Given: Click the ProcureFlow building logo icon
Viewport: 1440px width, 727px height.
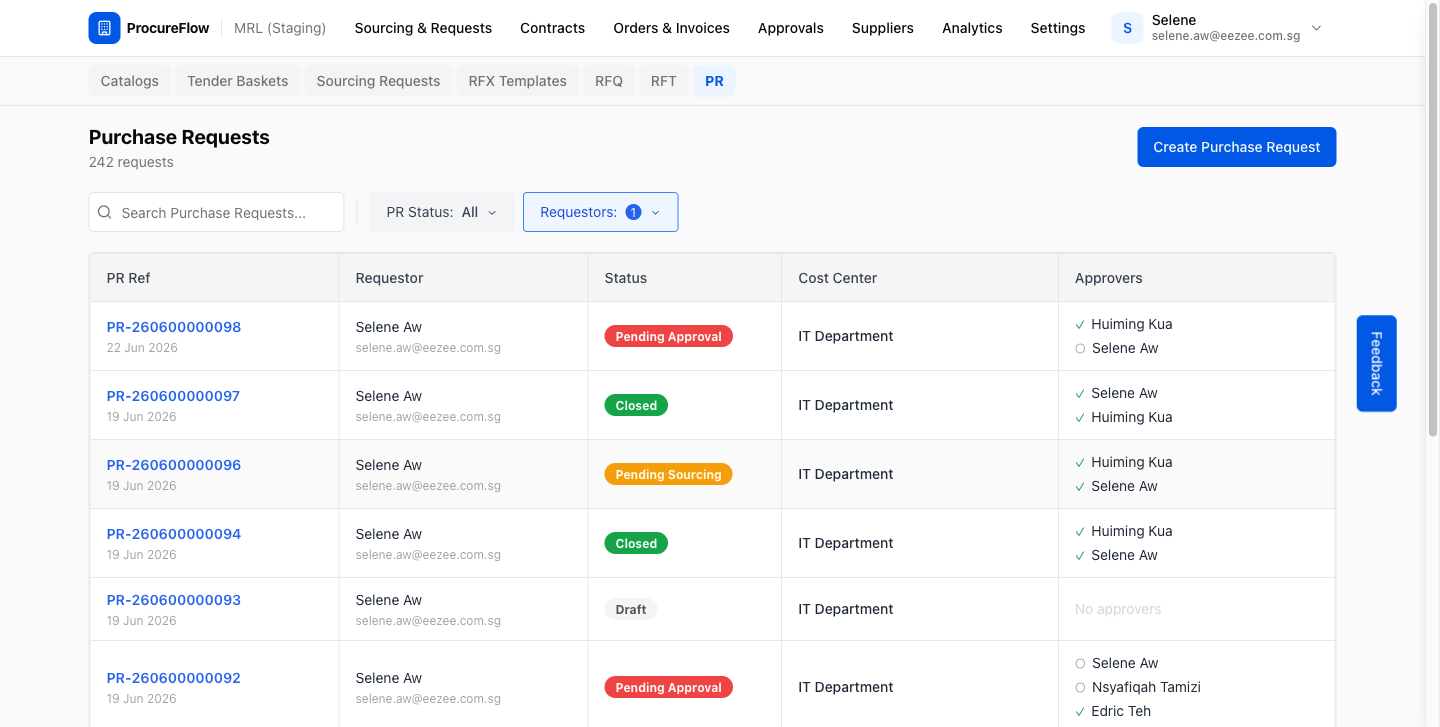Looking at the screenshot, I should click(x=105, y=28).
